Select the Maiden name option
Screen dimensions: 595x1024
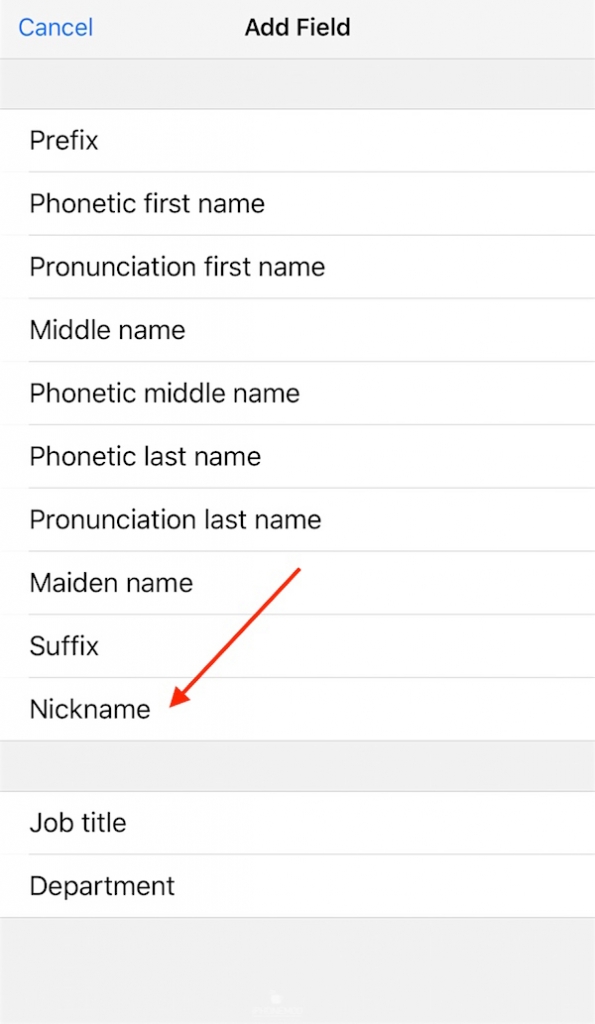tap(297, 583)
